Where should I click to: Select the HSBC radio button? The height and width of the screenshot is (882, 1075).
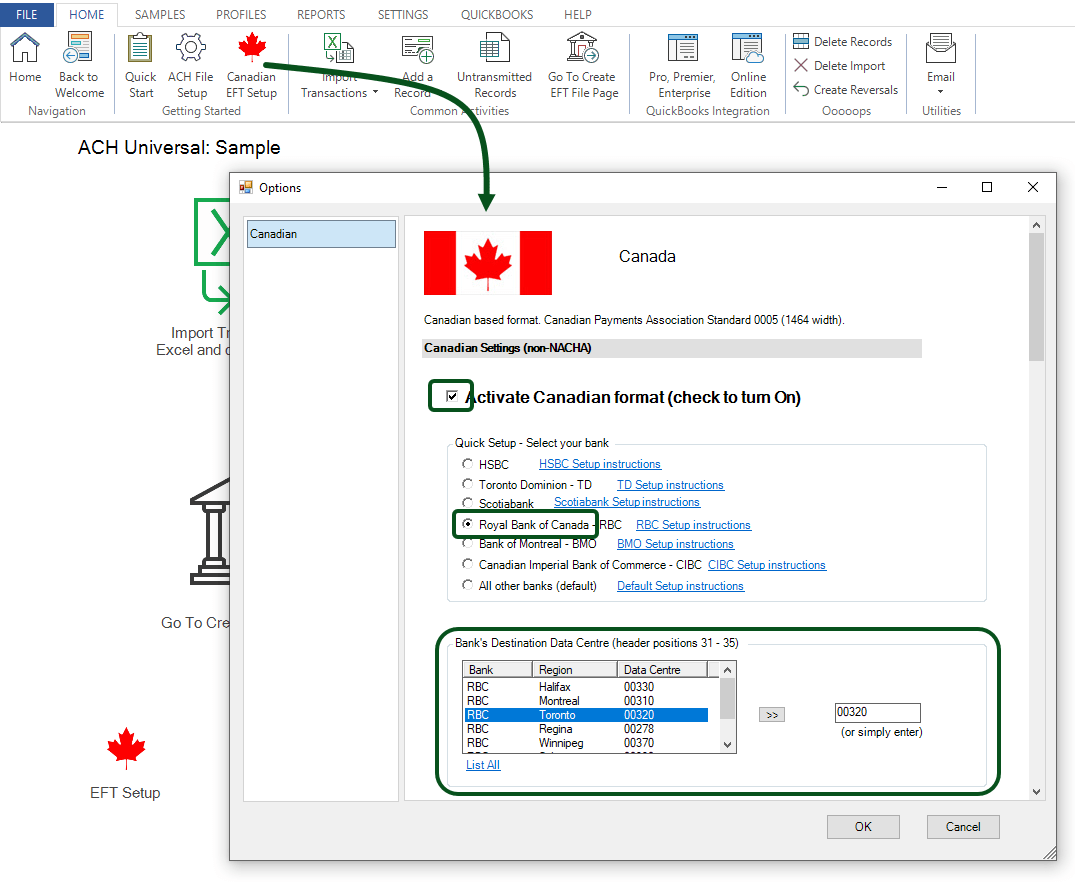click(467, 463)
